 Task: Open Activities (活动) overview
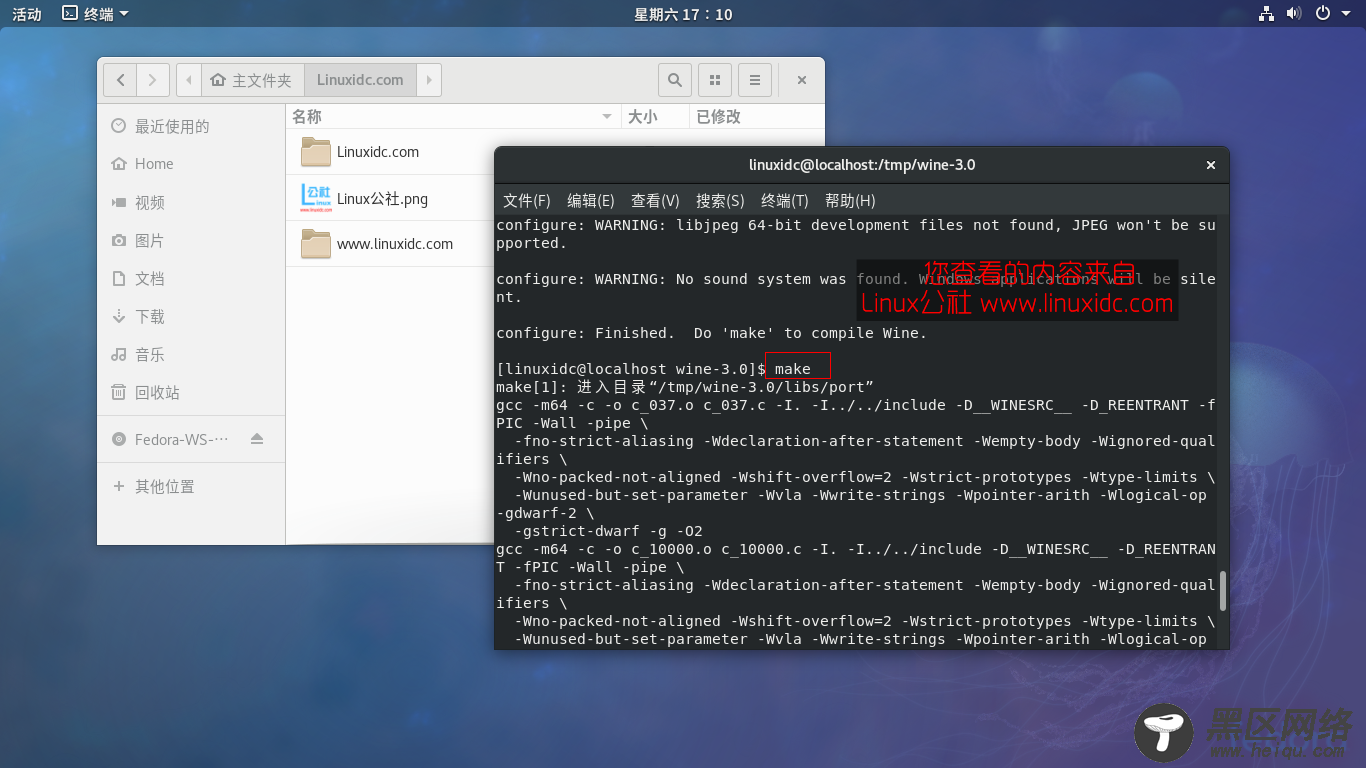point(27,14)
